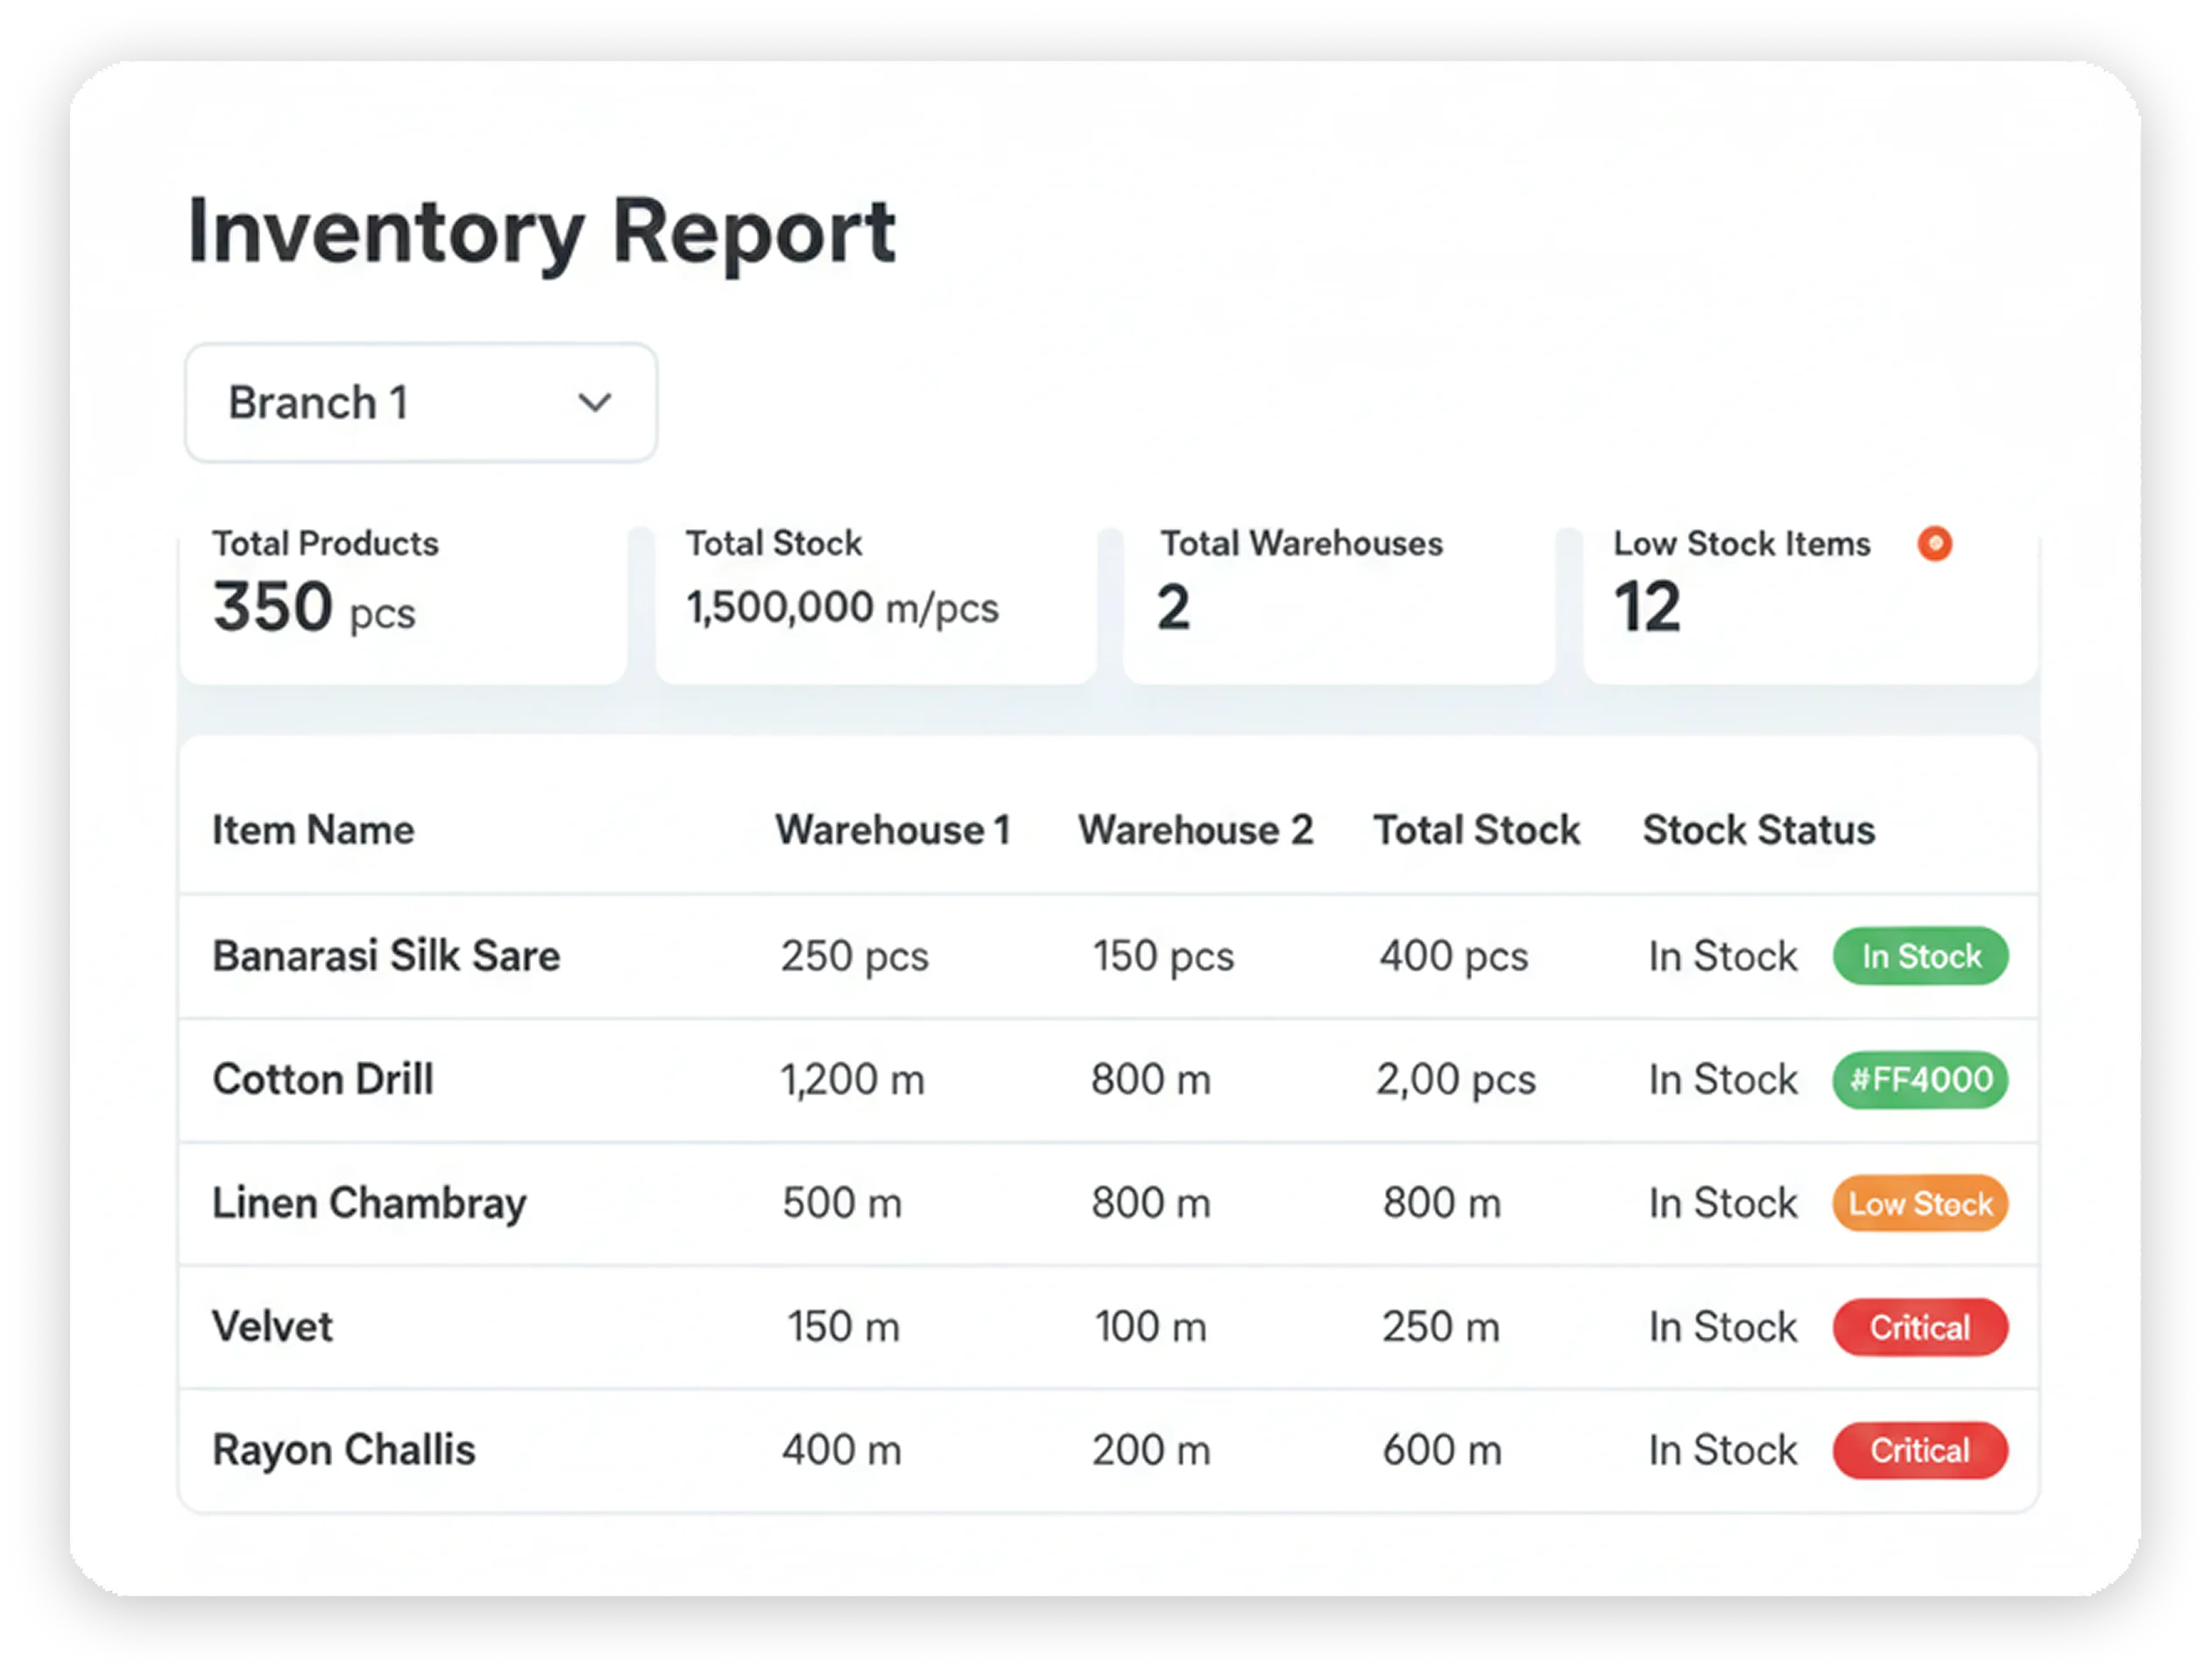This screenshot has width=2212, height=1676.
Task: Sort by the Warehouse 2 column header
Action: point(1195,830)
